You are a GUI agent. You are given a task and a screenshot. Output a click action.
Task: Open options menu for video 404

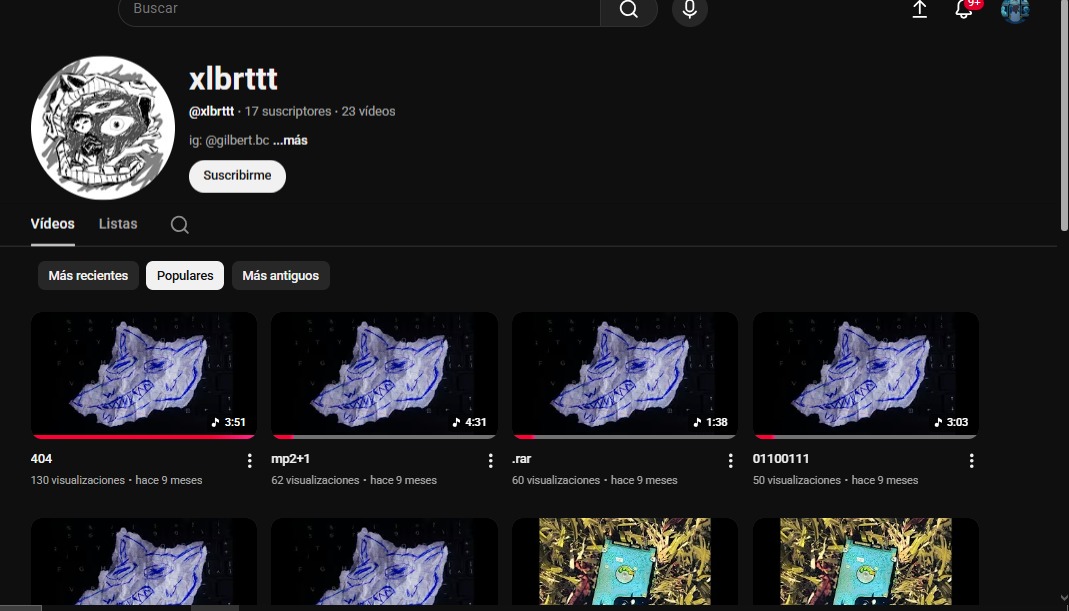250,461
